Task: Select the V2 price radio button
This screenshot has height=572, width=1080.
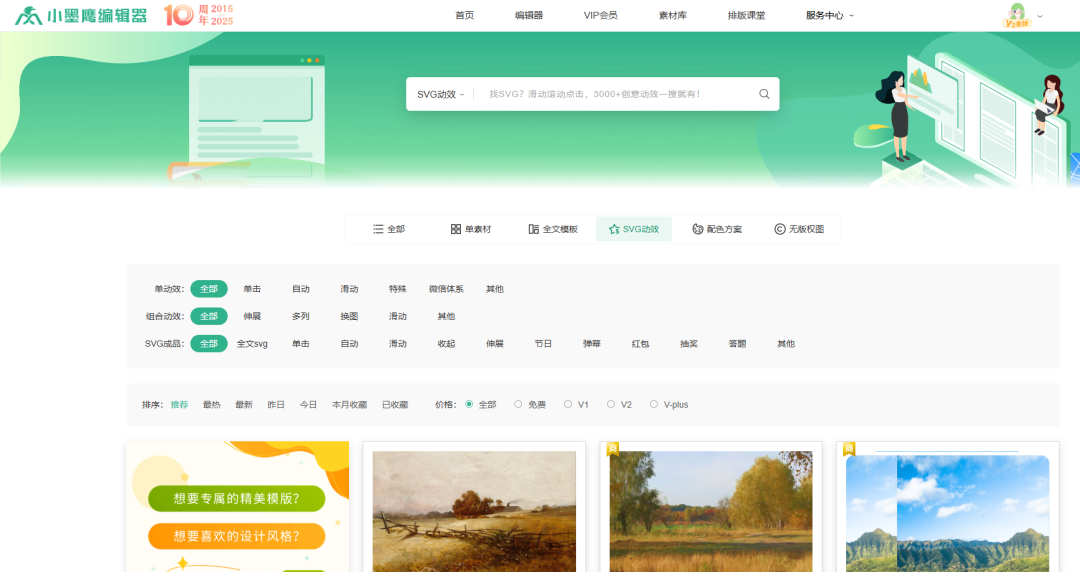Action: 611,404
